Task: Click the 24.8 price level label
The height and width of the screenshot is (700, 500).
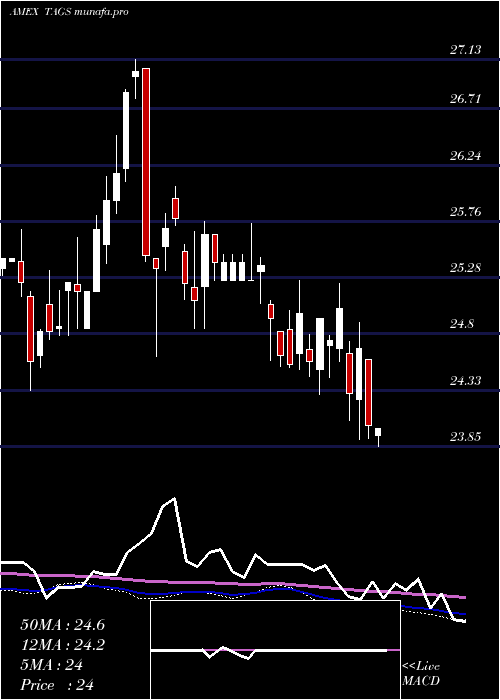Action: coord(462,324)
